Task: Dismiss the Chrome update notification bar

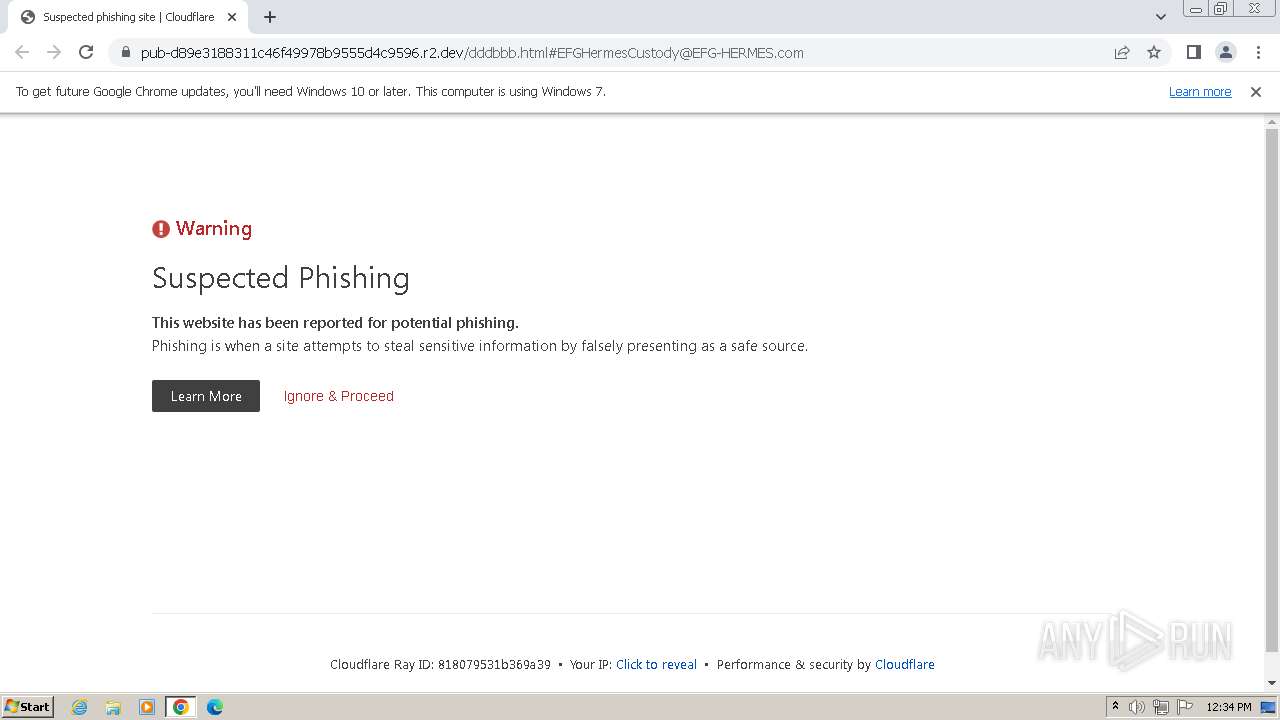Action: tap(1255, 92)
